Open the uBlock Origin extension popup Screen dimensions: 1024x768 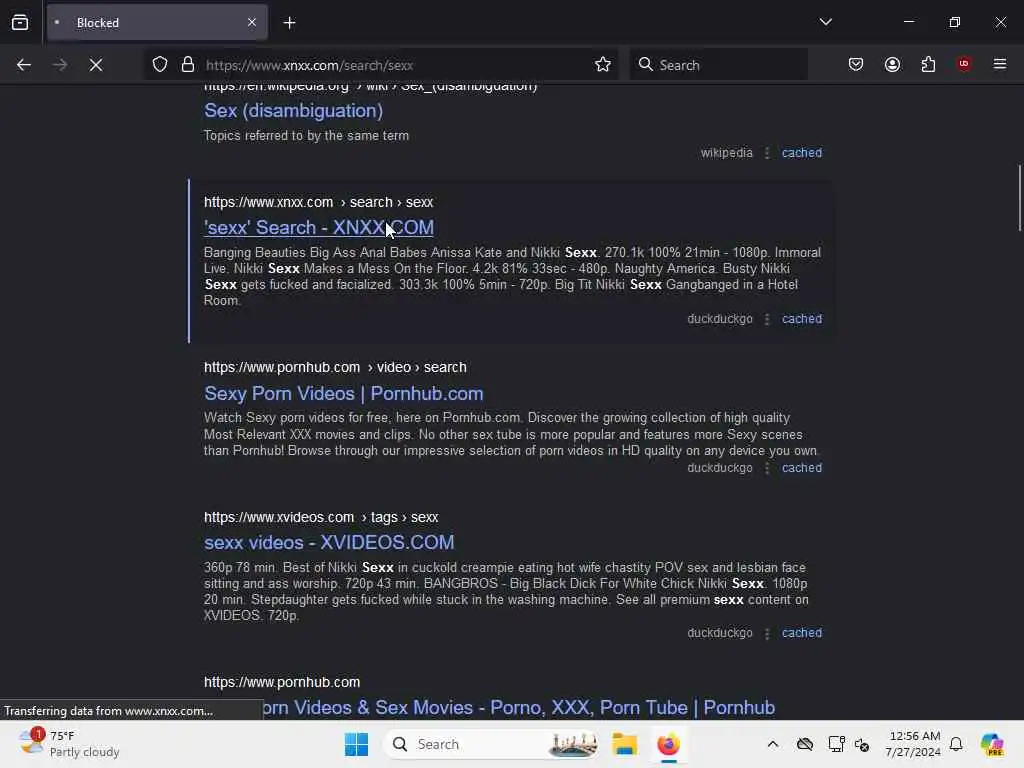click(963, 63)
